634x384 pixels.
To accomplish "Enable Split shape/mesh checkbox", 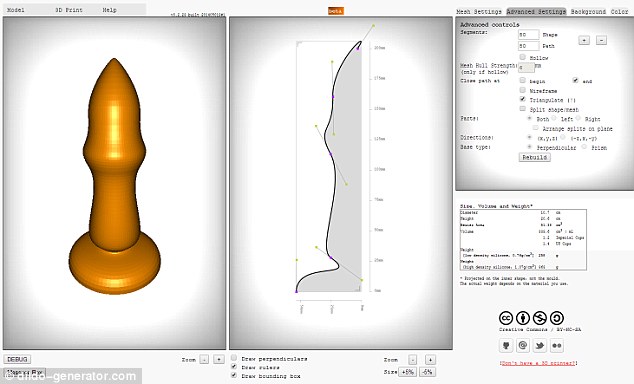I will point(522,109).
